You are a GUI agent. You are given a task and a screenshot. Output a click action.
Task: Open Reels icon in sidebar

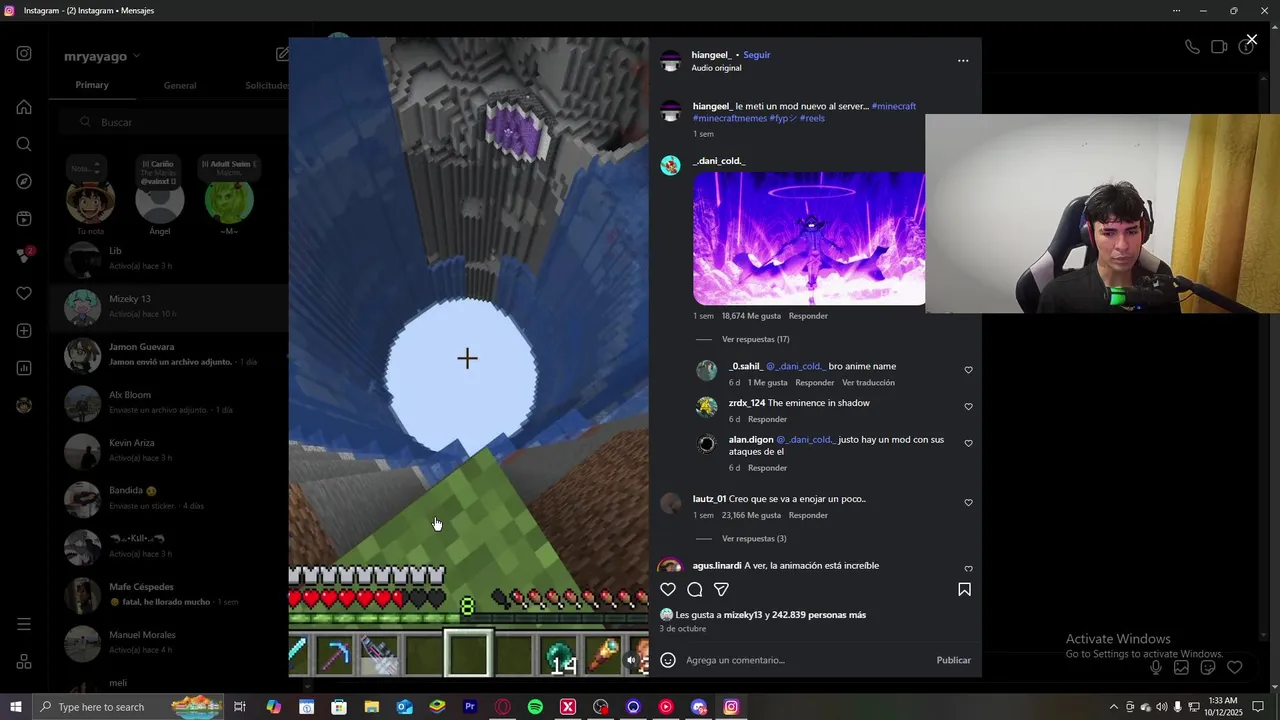pos(24,219)
